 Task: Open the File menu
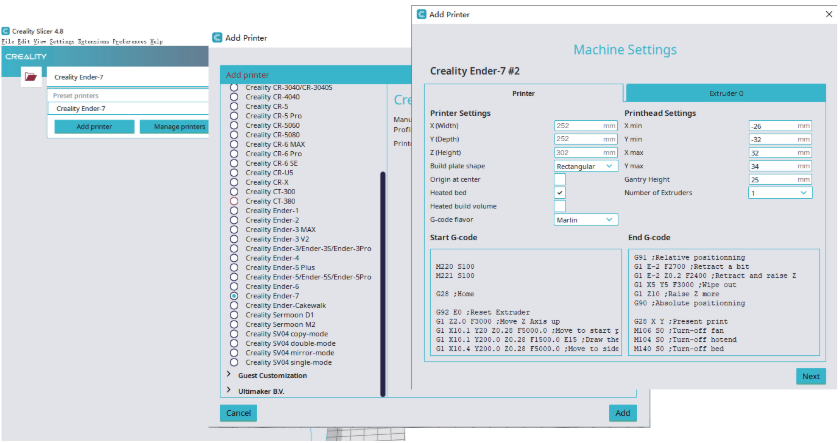coord(8,41)
